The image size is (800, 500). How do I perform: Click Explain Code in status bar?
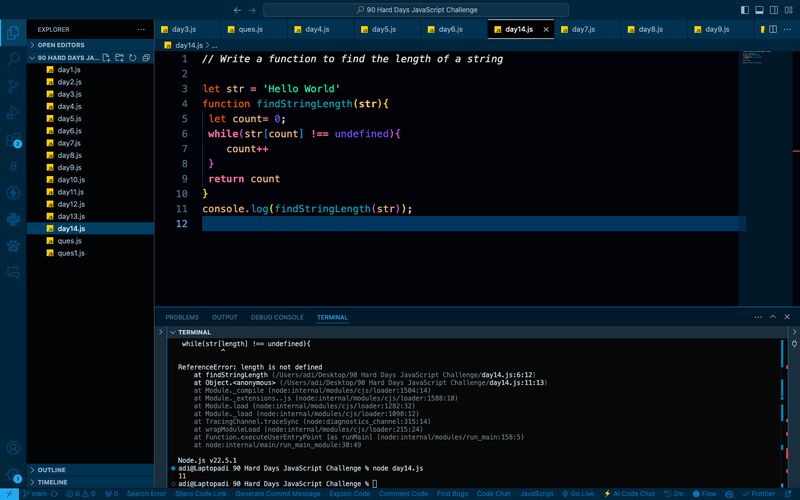(349, 494)
